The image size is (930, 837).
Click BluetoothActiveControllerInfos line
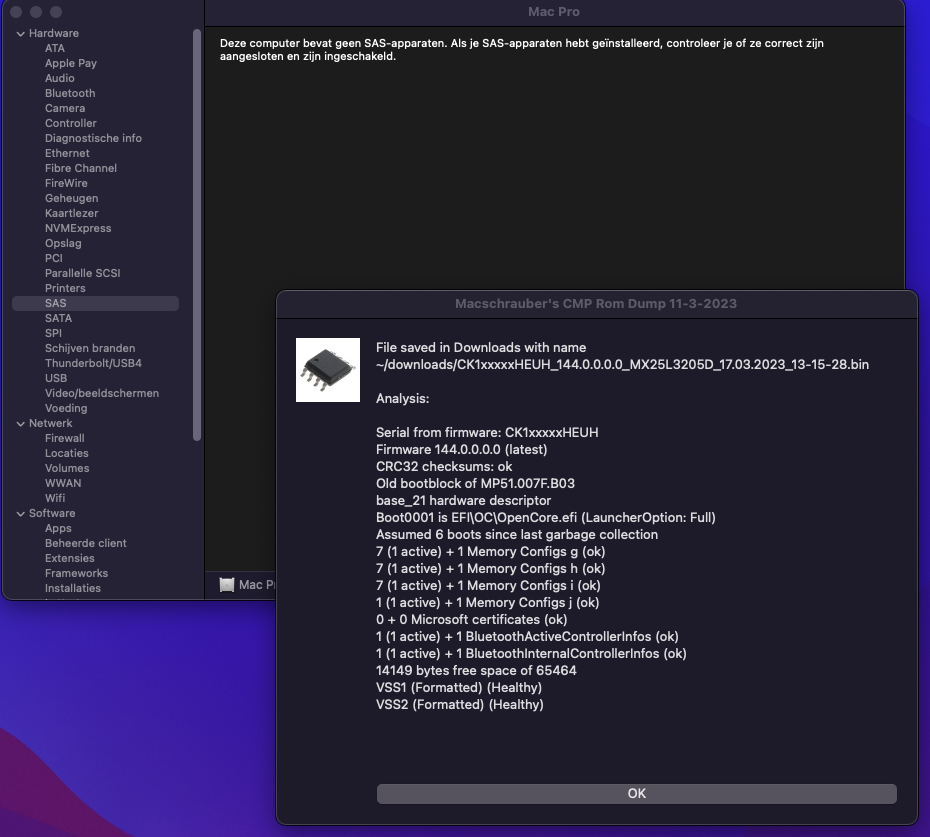point(527,636)
